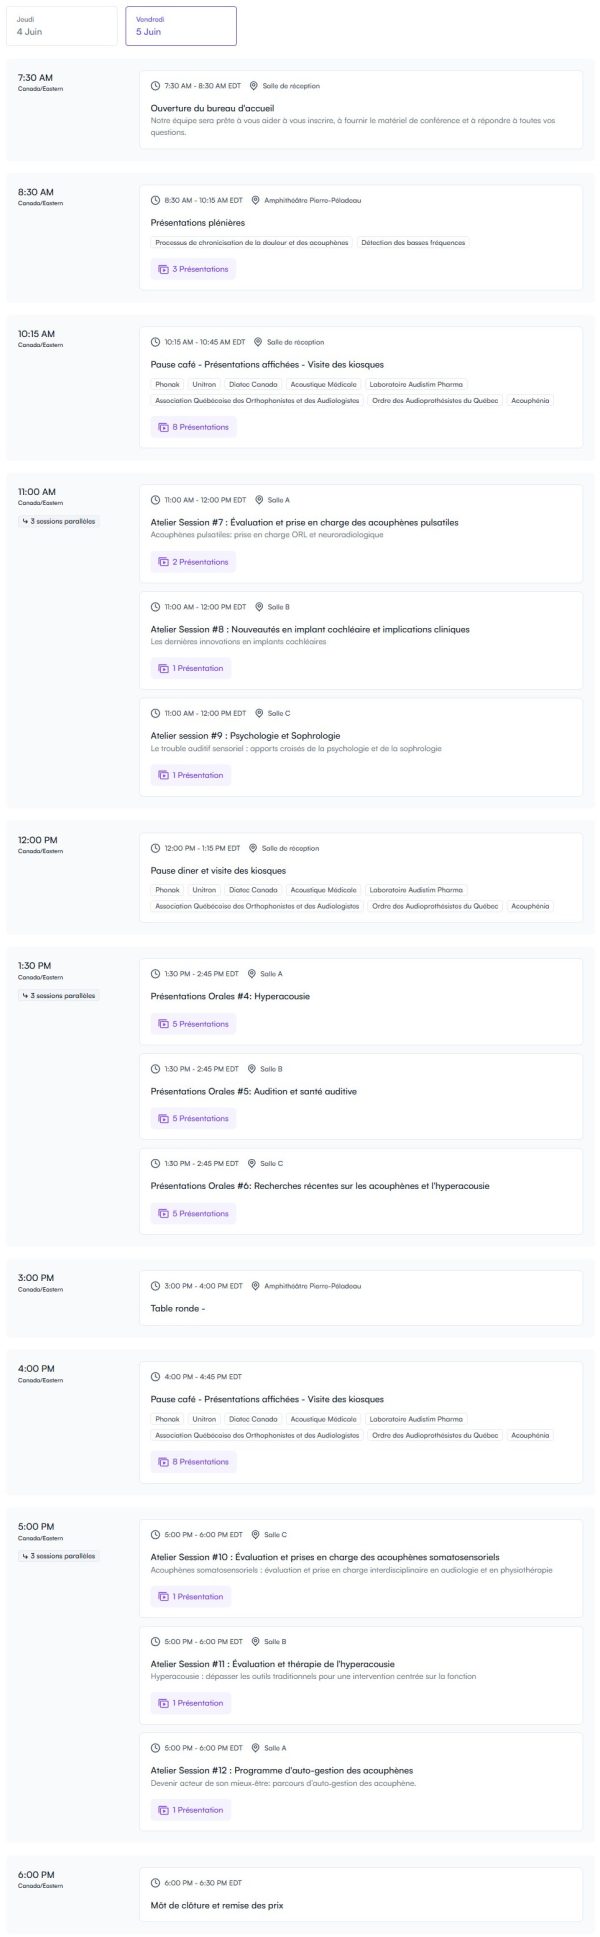Click the location pin for Salle C at 11:00 AM
This screenshot has height=1937, width=600.
click(258, 713)
